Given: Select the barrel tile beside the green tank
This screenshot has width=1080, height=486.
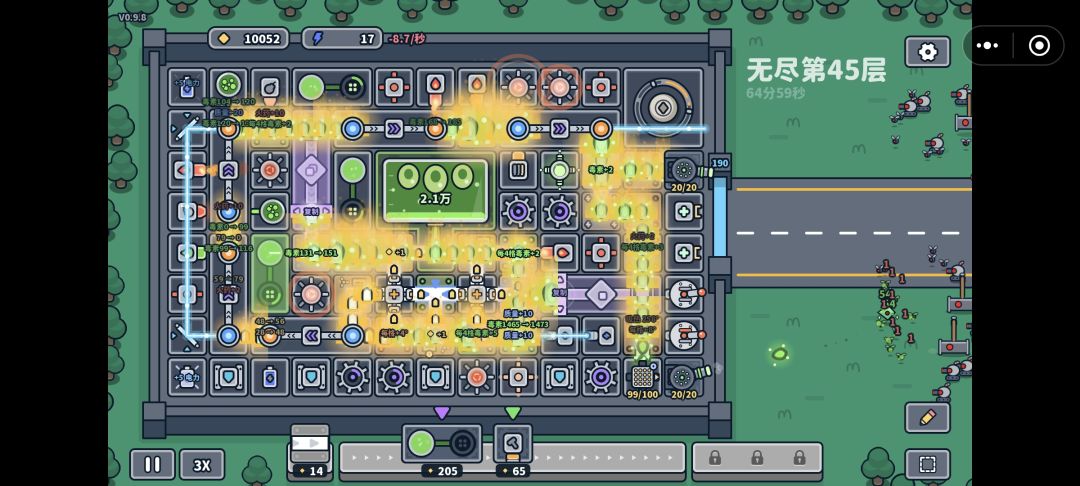Looking at the screenshot, I should tap(518, 170).
